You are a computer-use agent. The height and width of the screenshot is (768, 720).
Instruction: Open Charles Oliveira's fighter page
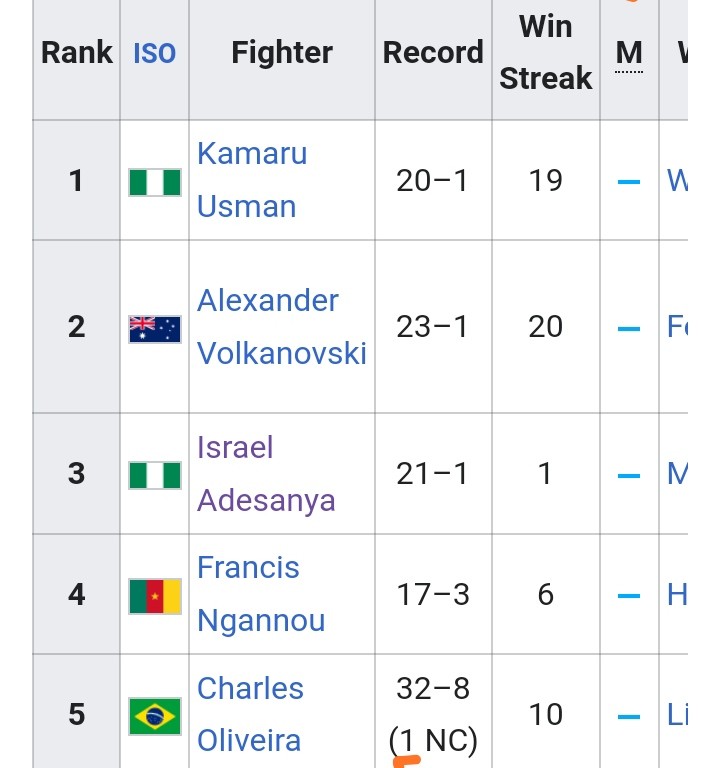(x=250, y=714)
